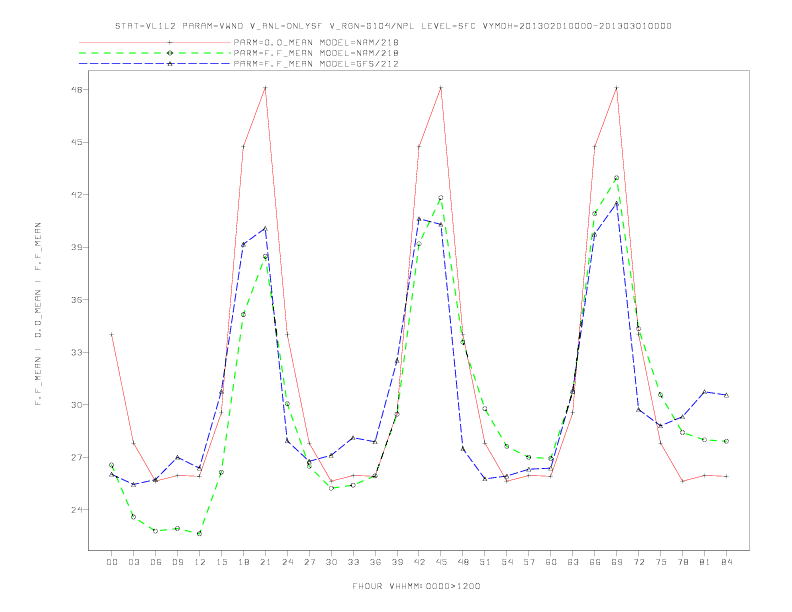Click x-axis forecast hour label 42
Viewport: 792px width, 612px height.
(x=419, y=562)
